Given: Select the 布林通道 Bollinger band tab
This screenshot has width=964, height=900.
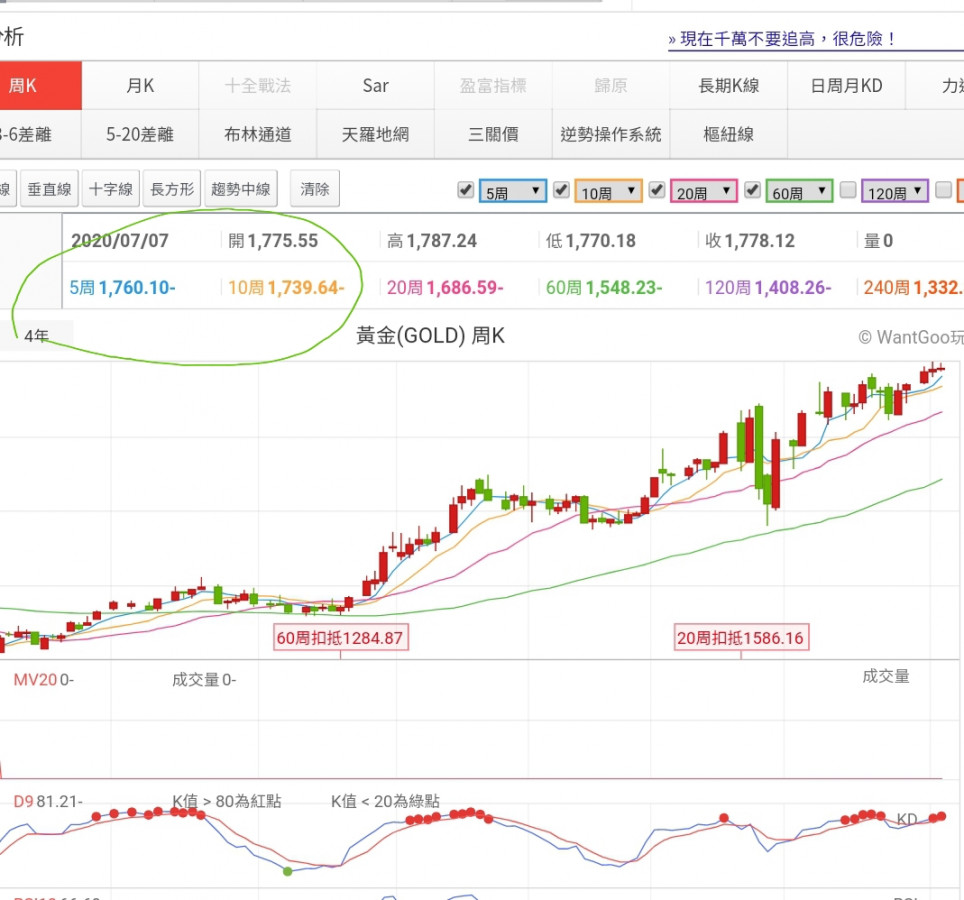Looking at the screenshot, I should click(258, 134).
